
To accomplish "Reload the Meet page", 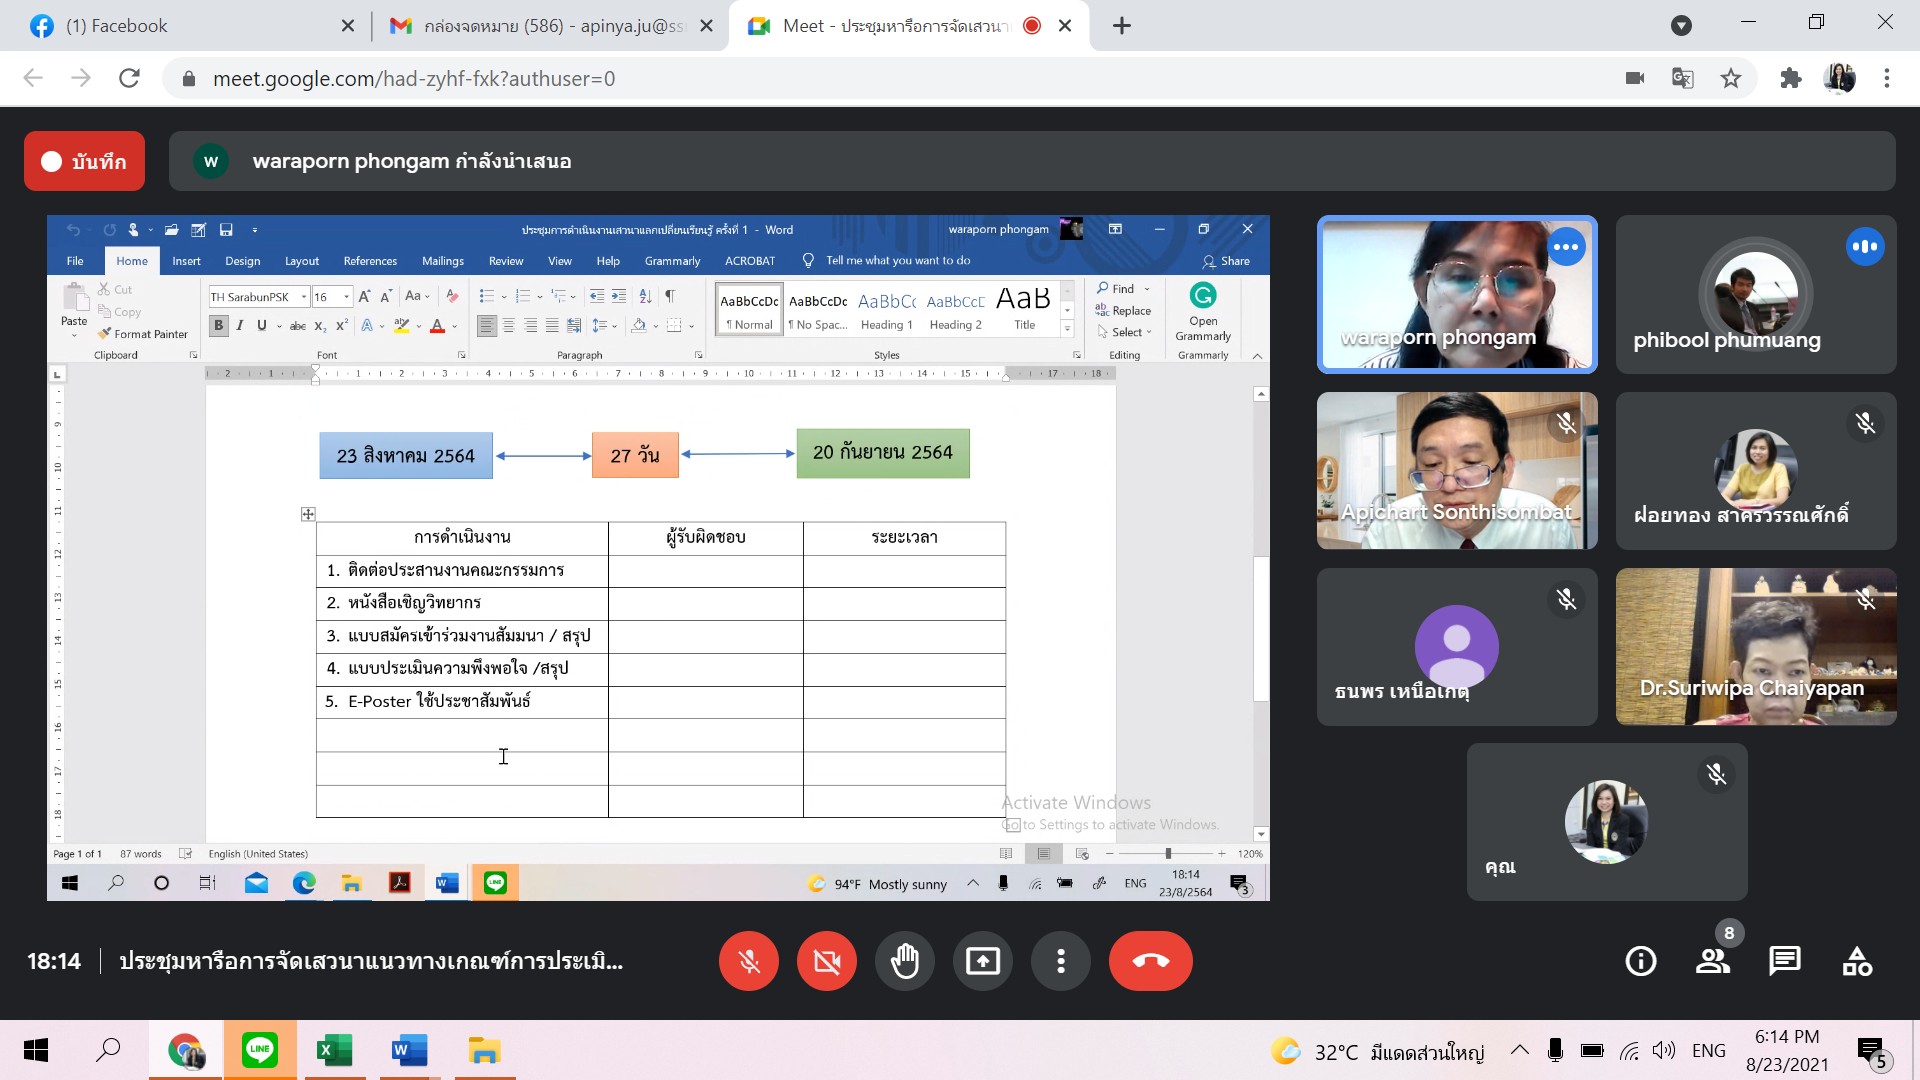I will (x=129, y=78).
